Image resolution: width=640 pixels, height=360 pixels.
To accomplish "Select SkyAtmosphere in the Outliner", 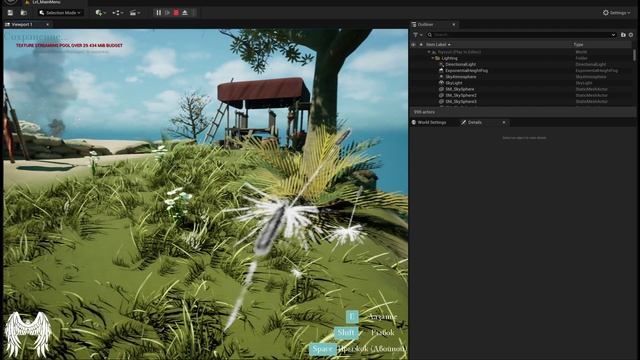I will point(460,77).
